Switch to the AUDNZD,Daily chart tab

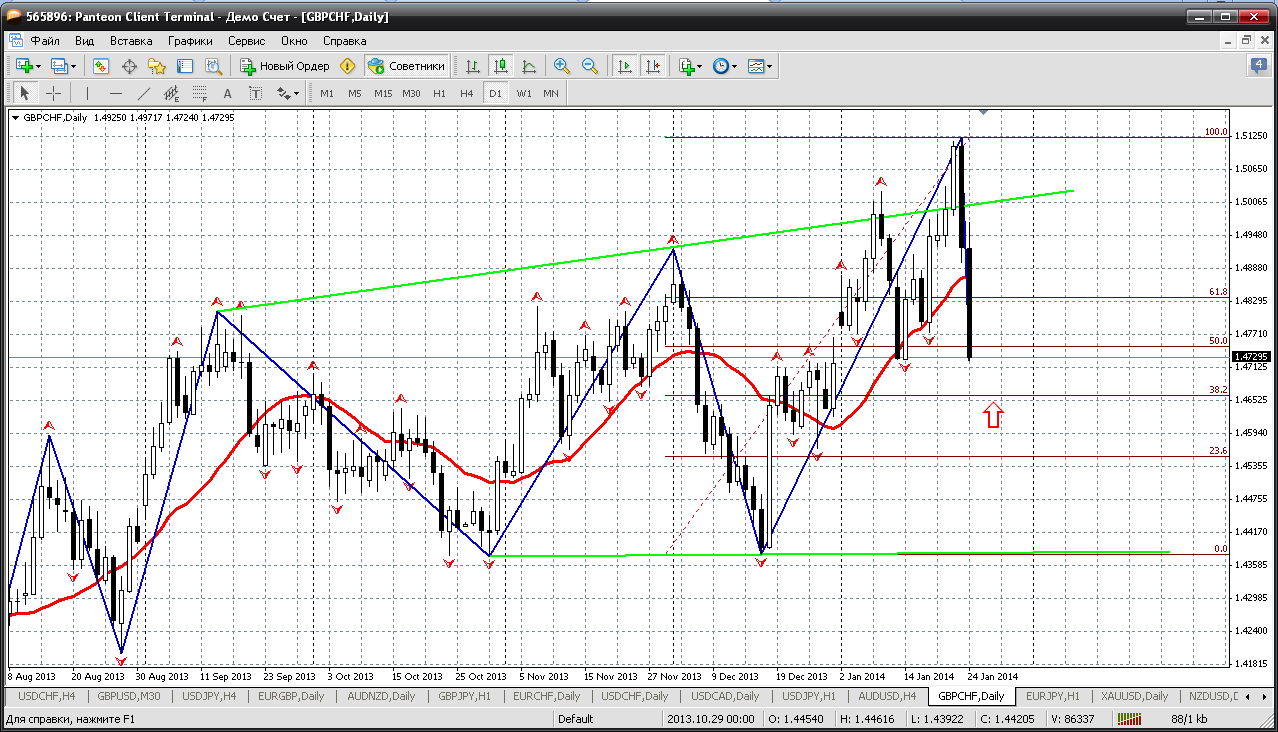click(380, 696)
